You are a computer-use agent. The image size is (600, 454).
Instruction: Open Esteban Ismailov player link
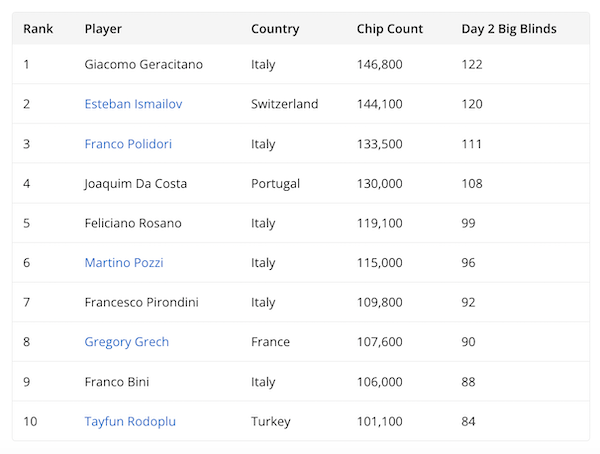(x=133, y=104)
